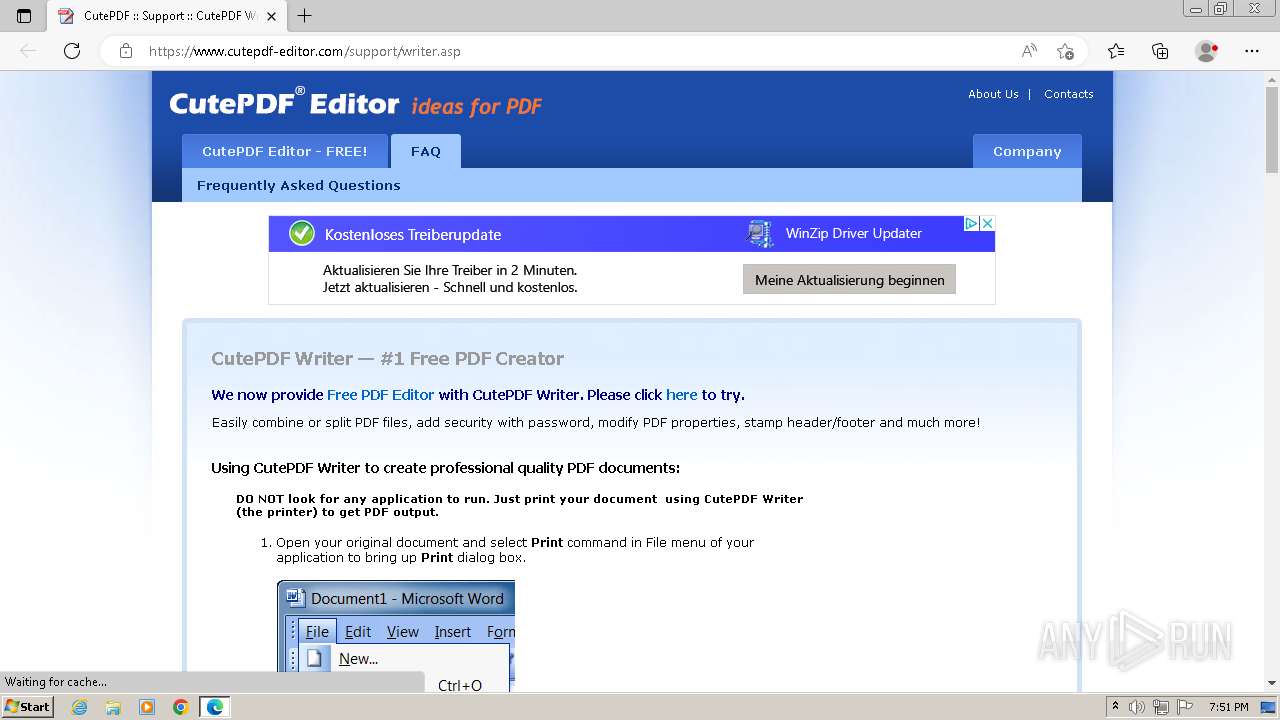Switch to CutePDF Editor - FREE! tab
The image size is (1280, 720).
tap(285, 151)
